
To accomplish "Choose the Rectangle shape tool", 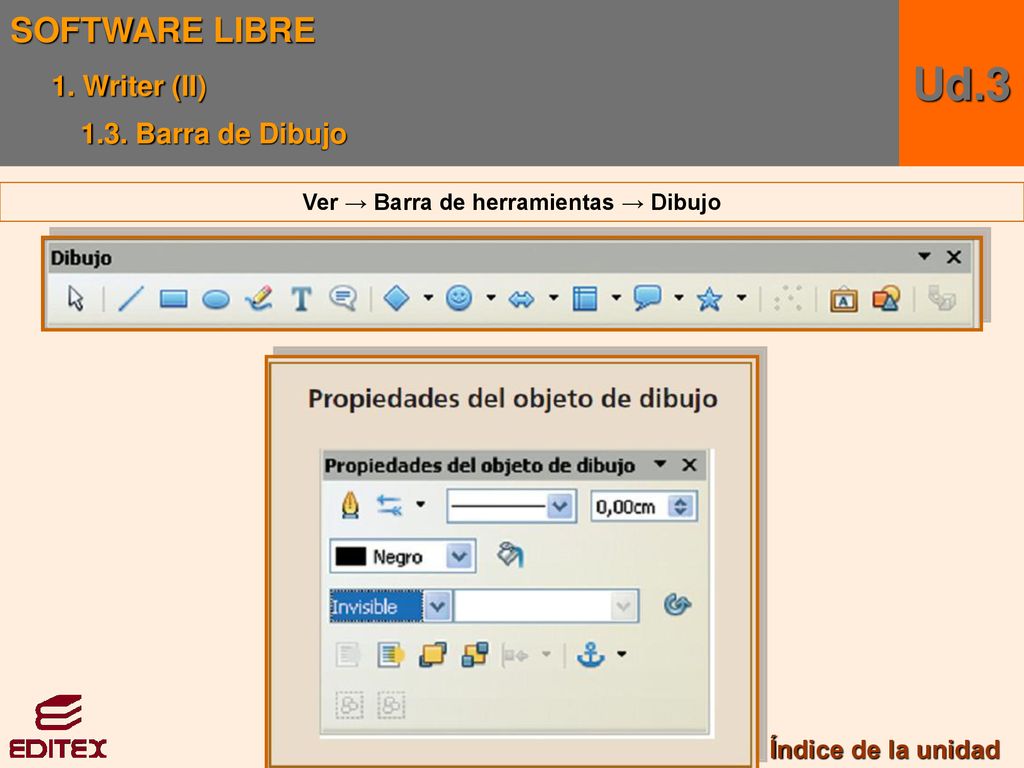I will (174, 299).
